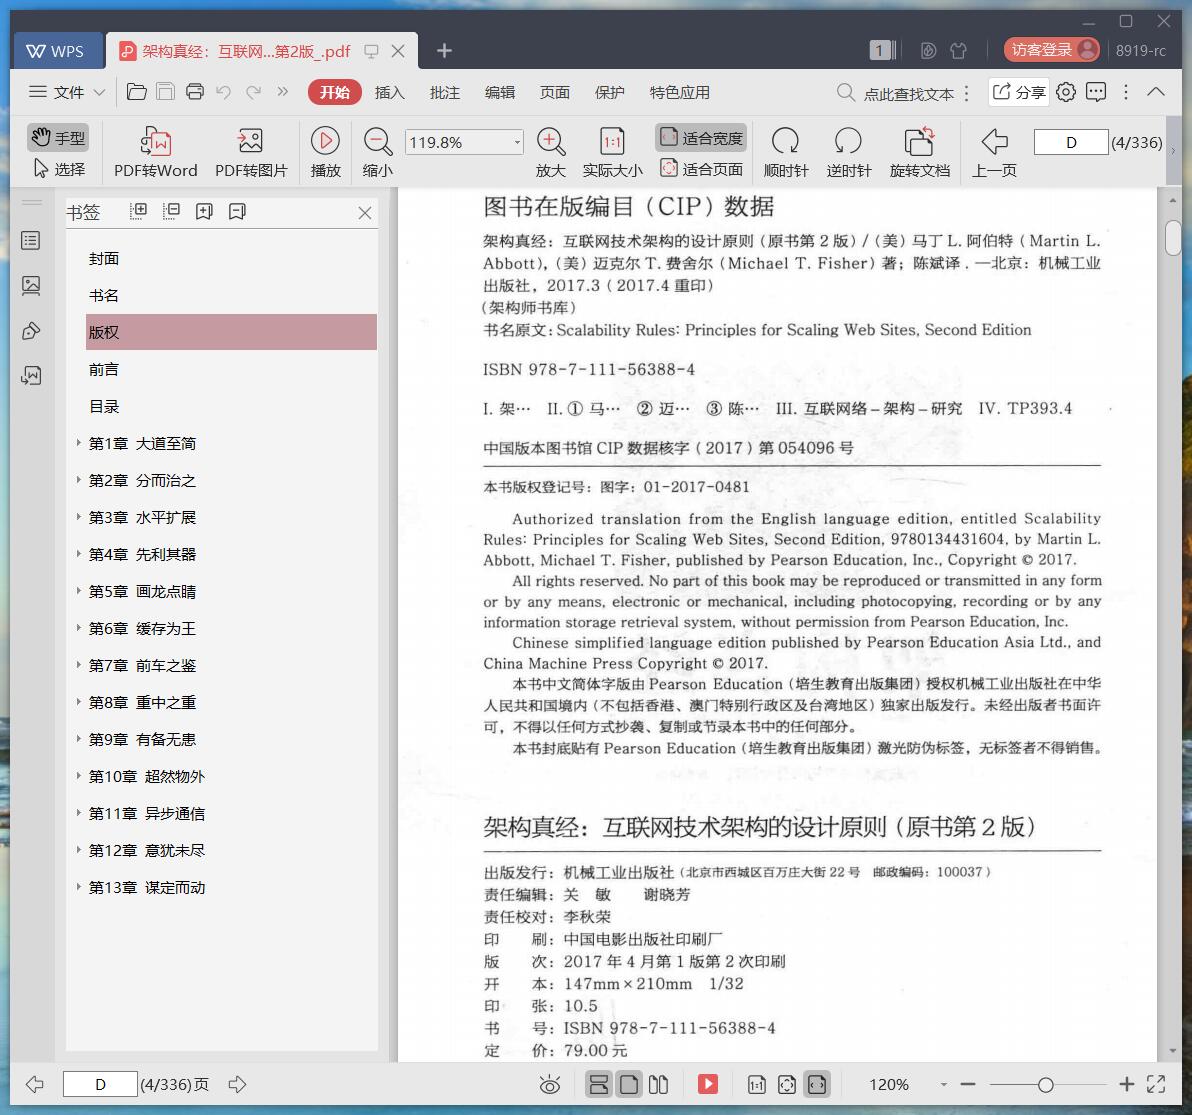Open a new tab with plus button

[x=445, y=50]
